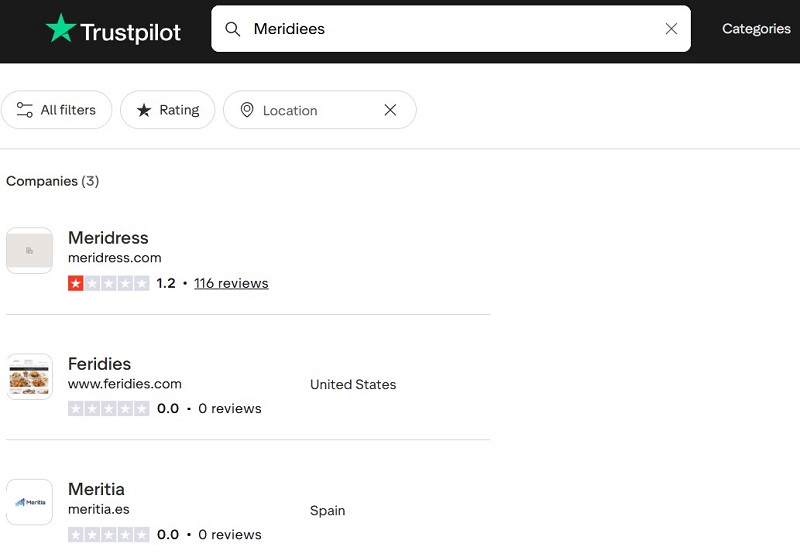The height and width of the screenshot is (557, 800).
Task: Open the Feridies company result
Action: 99,364
